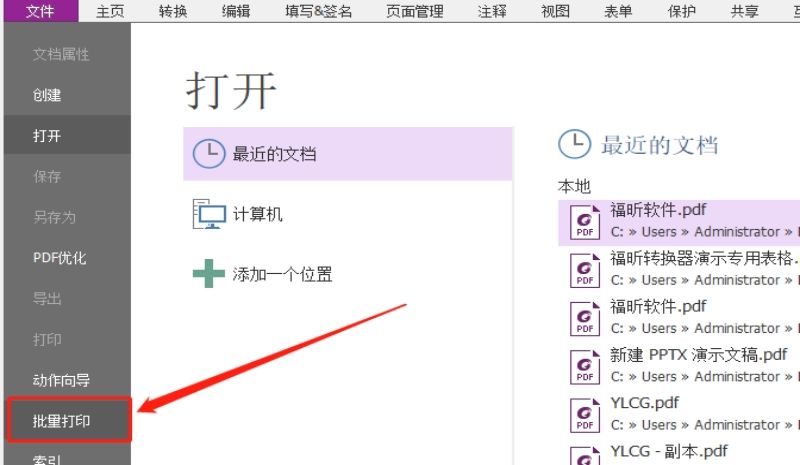Select 打开 in the file sidebar
This screenshot has width=800, height=465.
[67, 135]
